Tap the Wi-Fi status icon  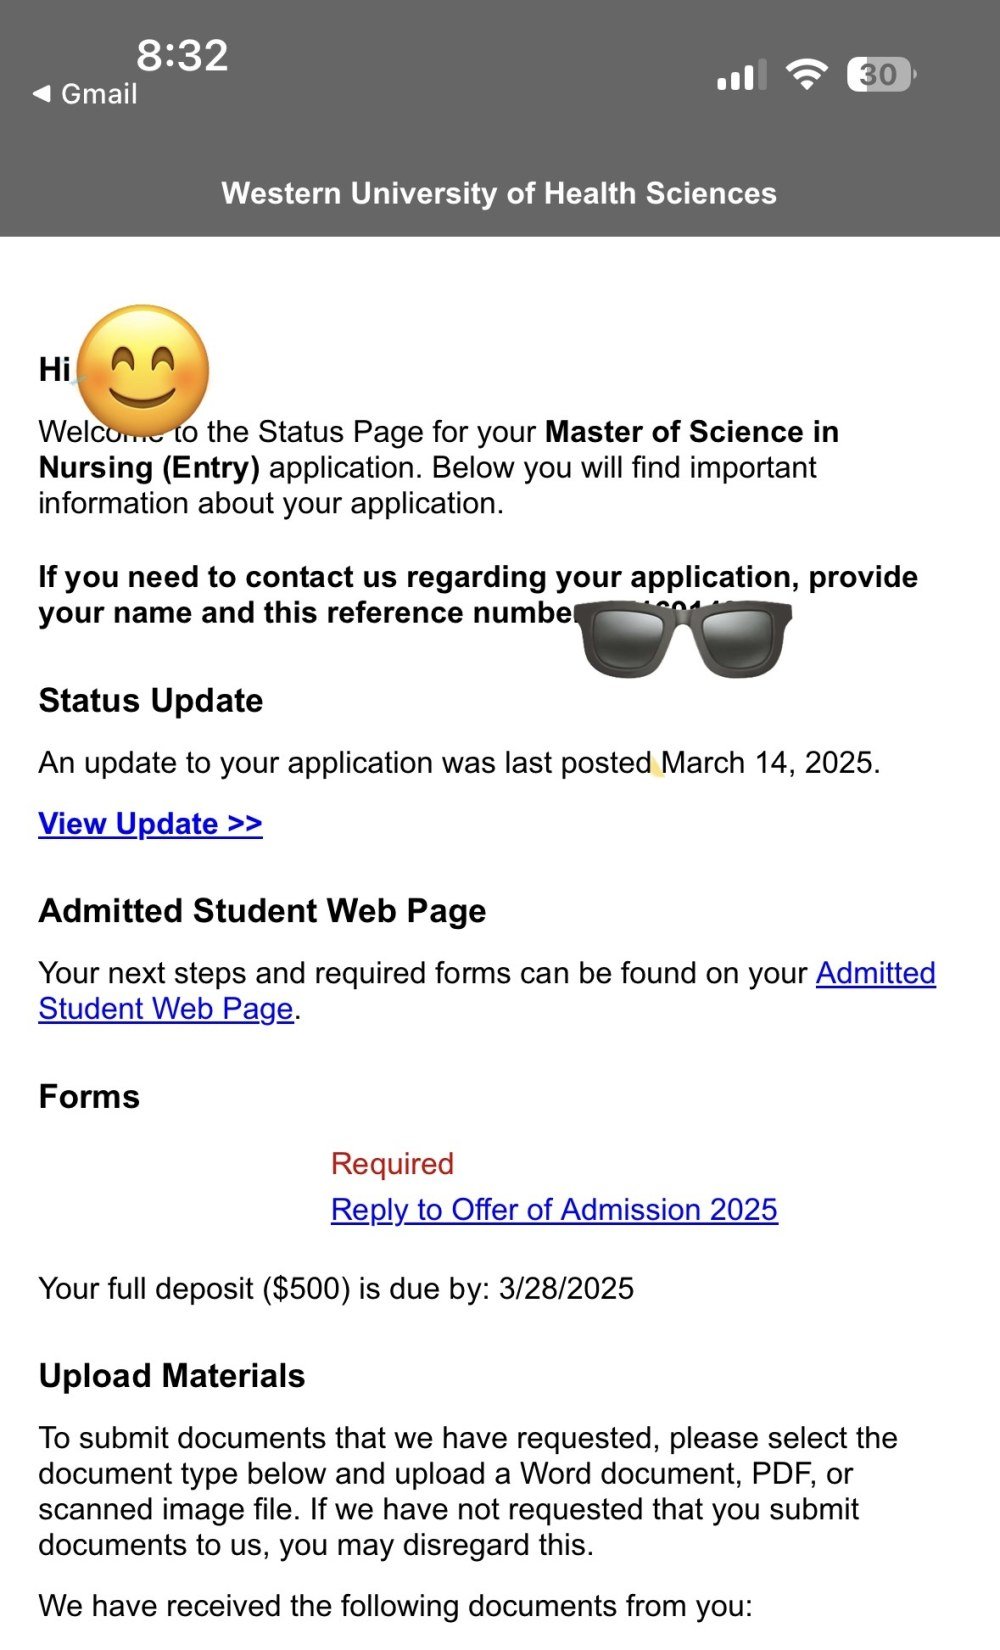[x=806, y=75]
